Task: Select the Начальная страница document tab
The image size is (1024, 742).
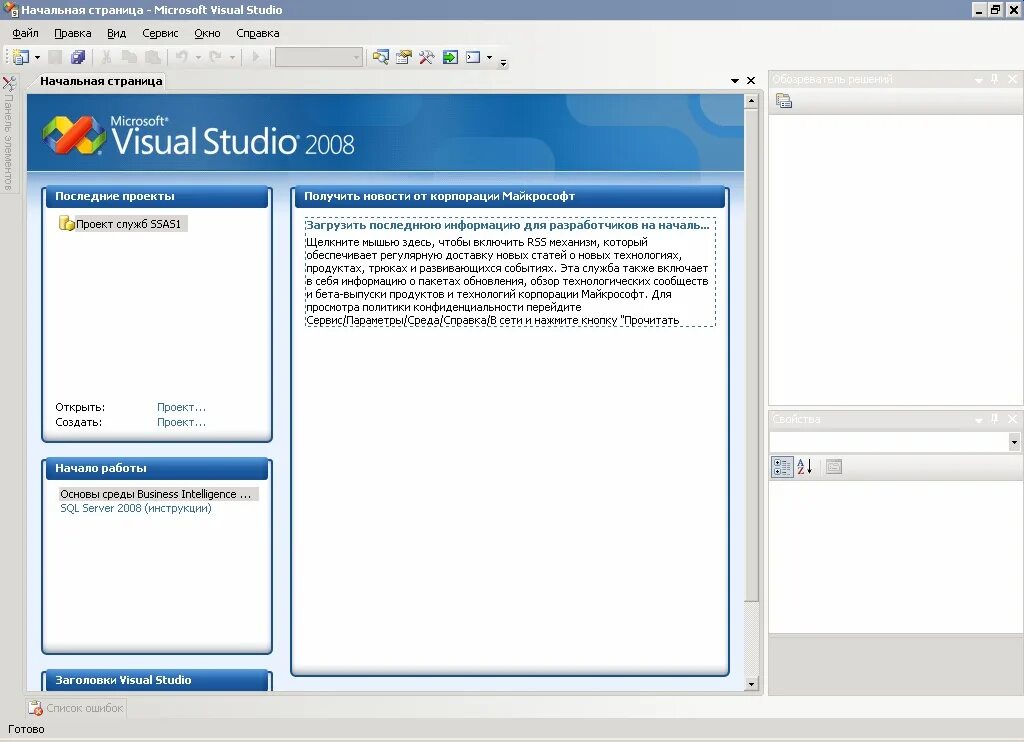Action: click(101, 81)
